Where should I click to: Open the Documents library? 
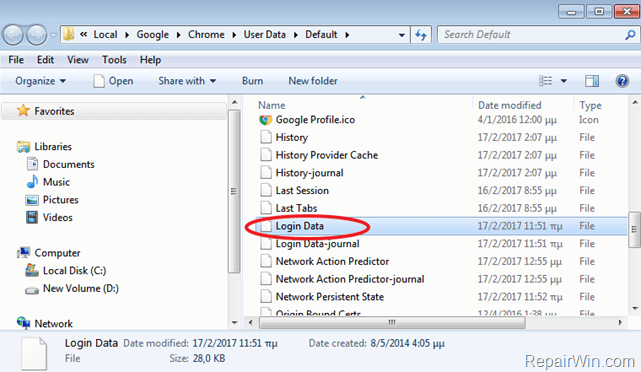pyautogui.click(x=69, y=164)
